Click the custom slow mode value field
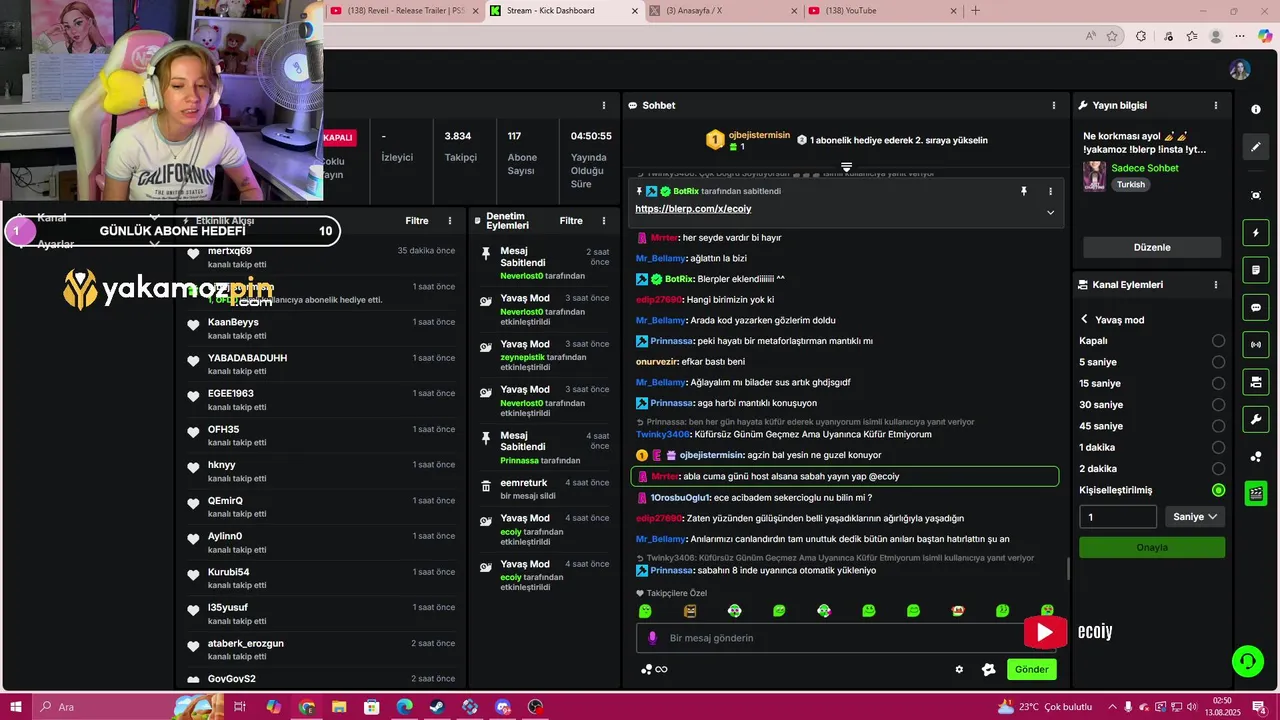The image size is (1280, 720). (1118, 517)
